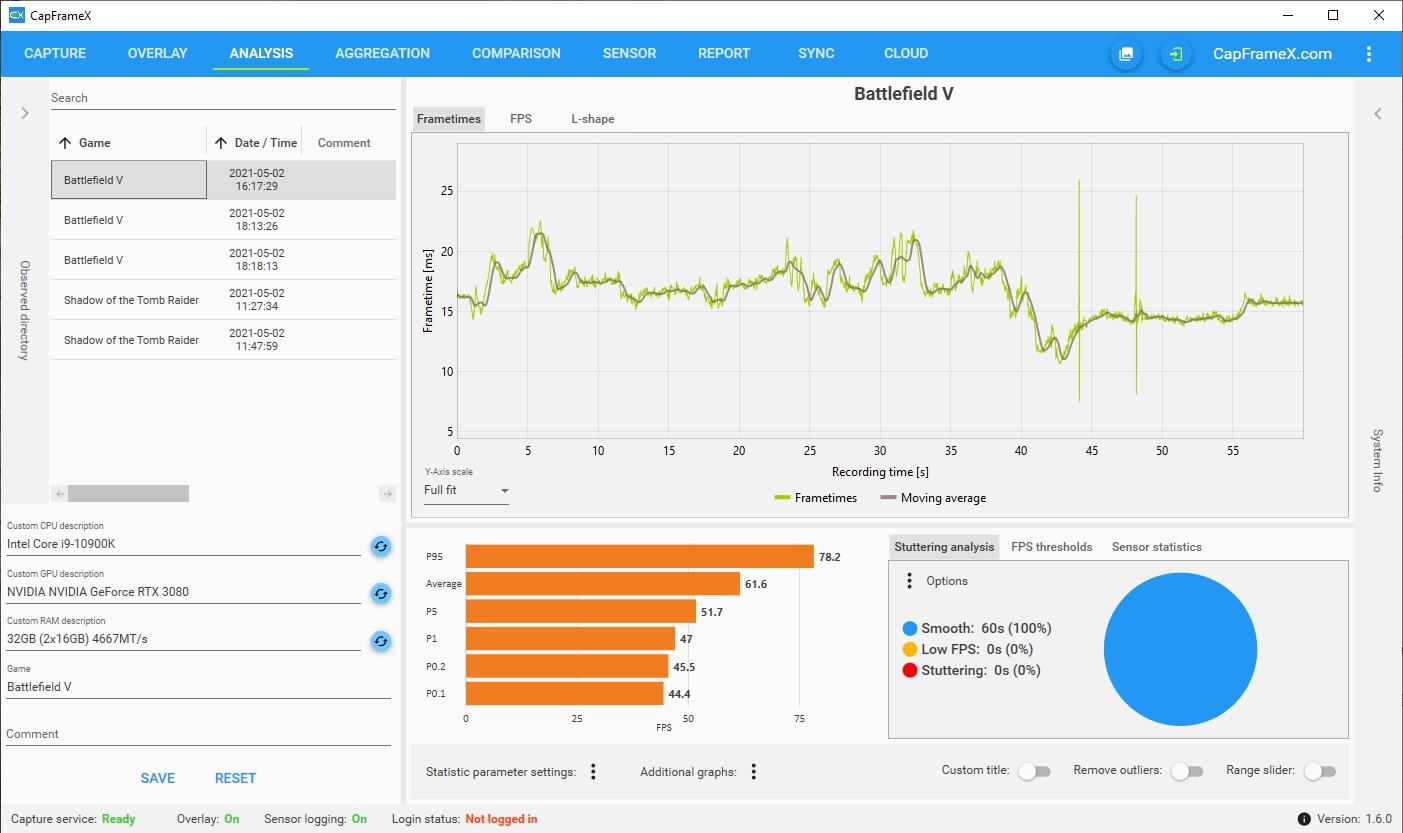
Task: Open the CLOUD tab
Action: (x=906, y=54)
